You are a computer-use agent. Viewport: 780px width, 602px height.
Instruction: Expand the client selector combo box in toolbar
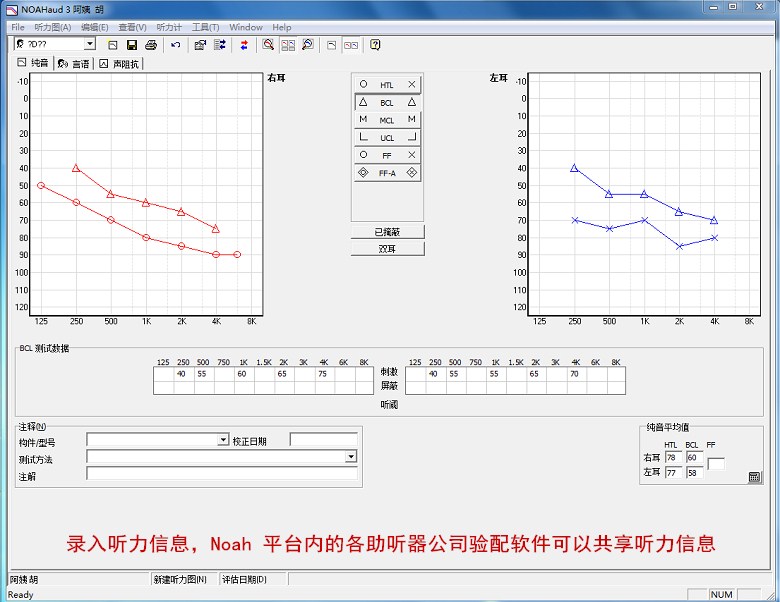click(89, 45)
